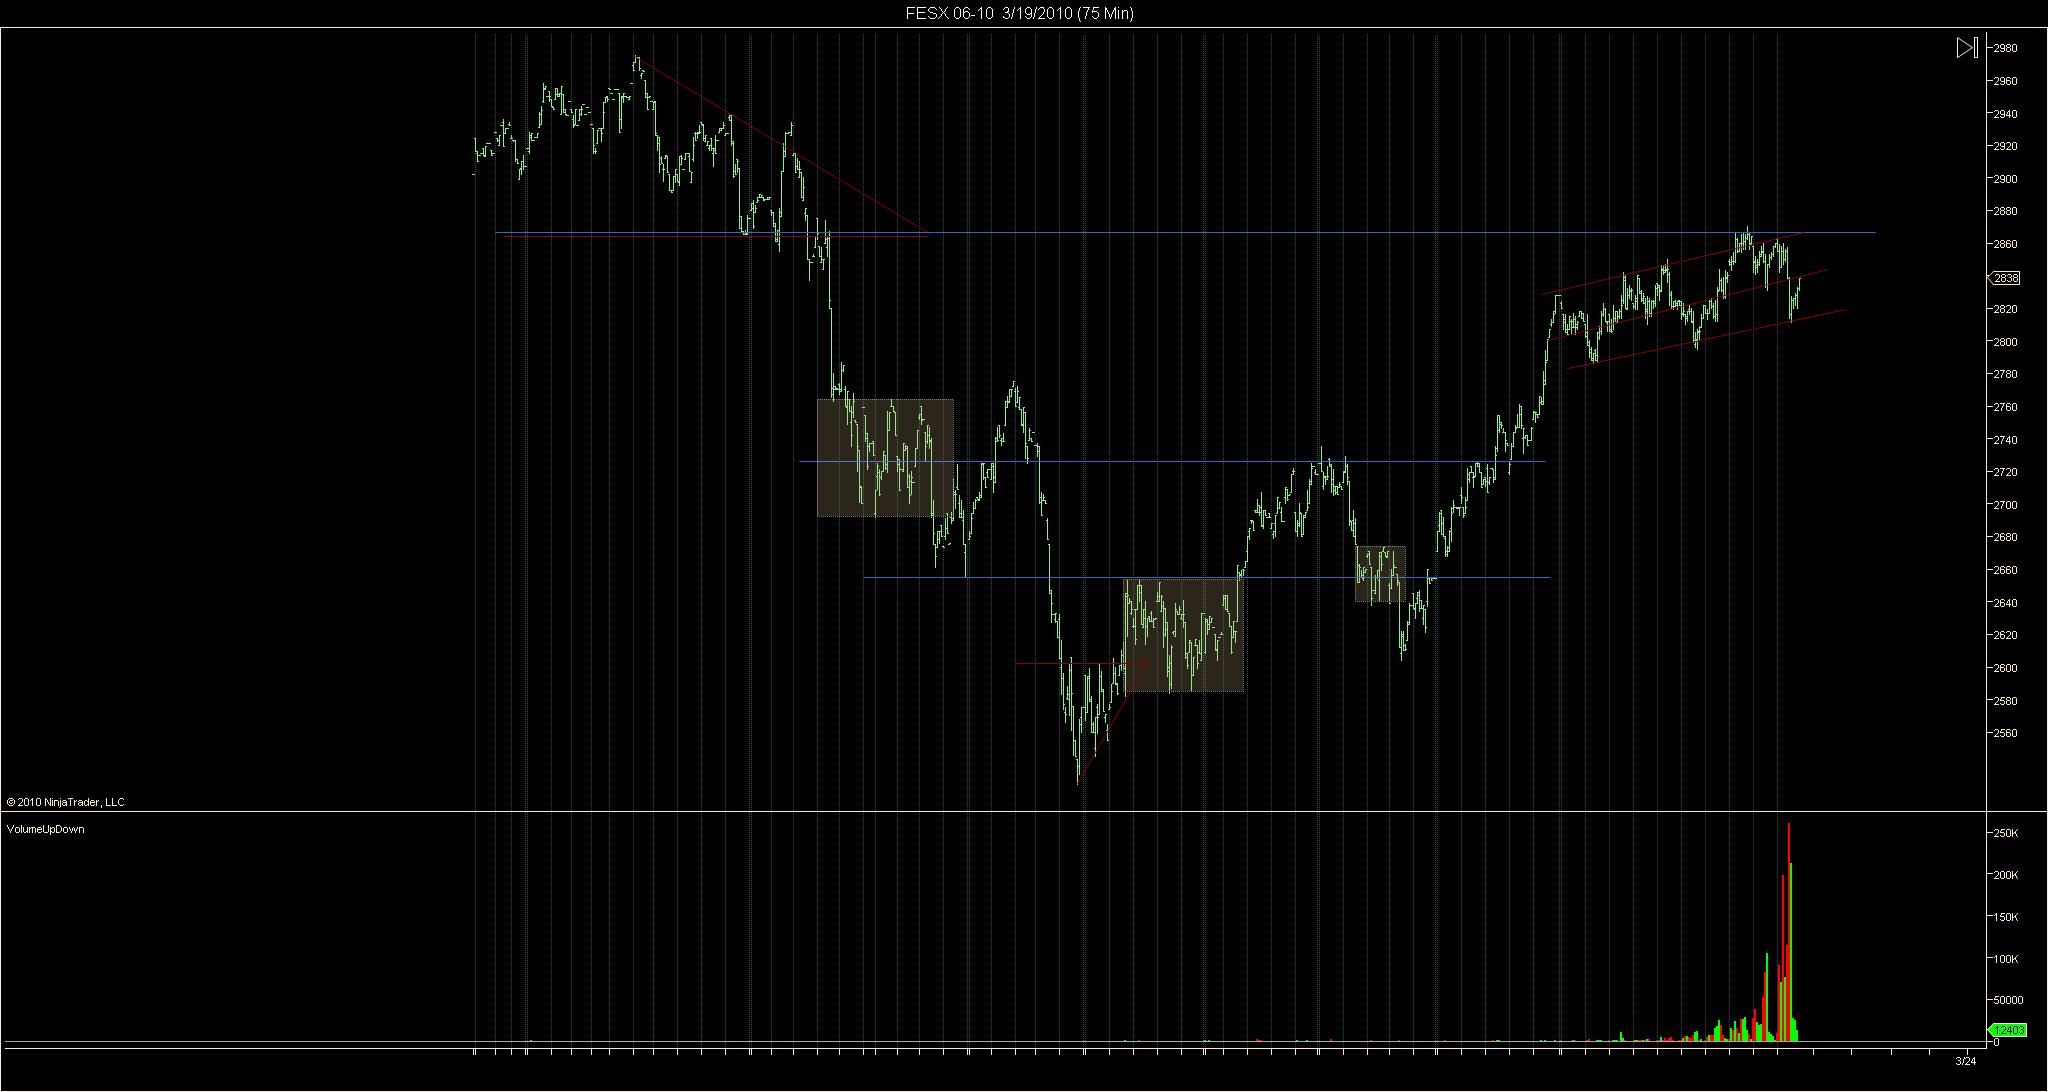This screenshot has width=2048, height=1092.
Task: Click the NinjaTrader copyright text
Action: click(x=65, y=802)
